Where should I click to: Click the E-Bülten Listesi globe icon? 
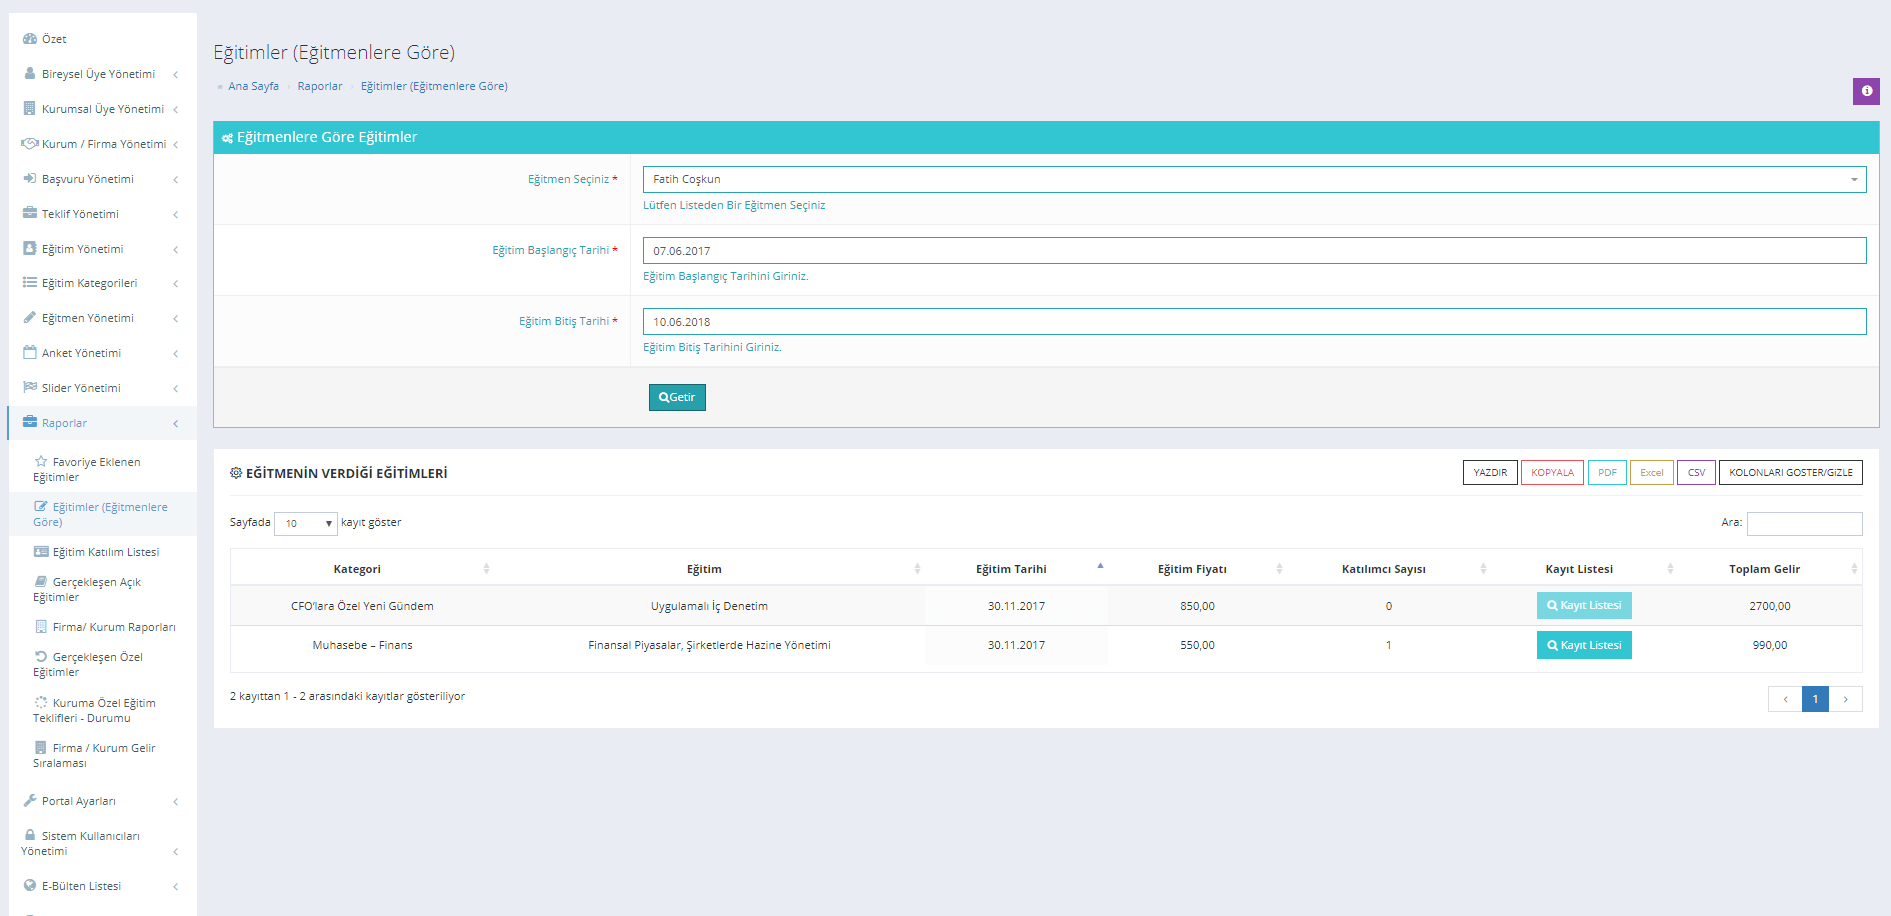point(29,885)
